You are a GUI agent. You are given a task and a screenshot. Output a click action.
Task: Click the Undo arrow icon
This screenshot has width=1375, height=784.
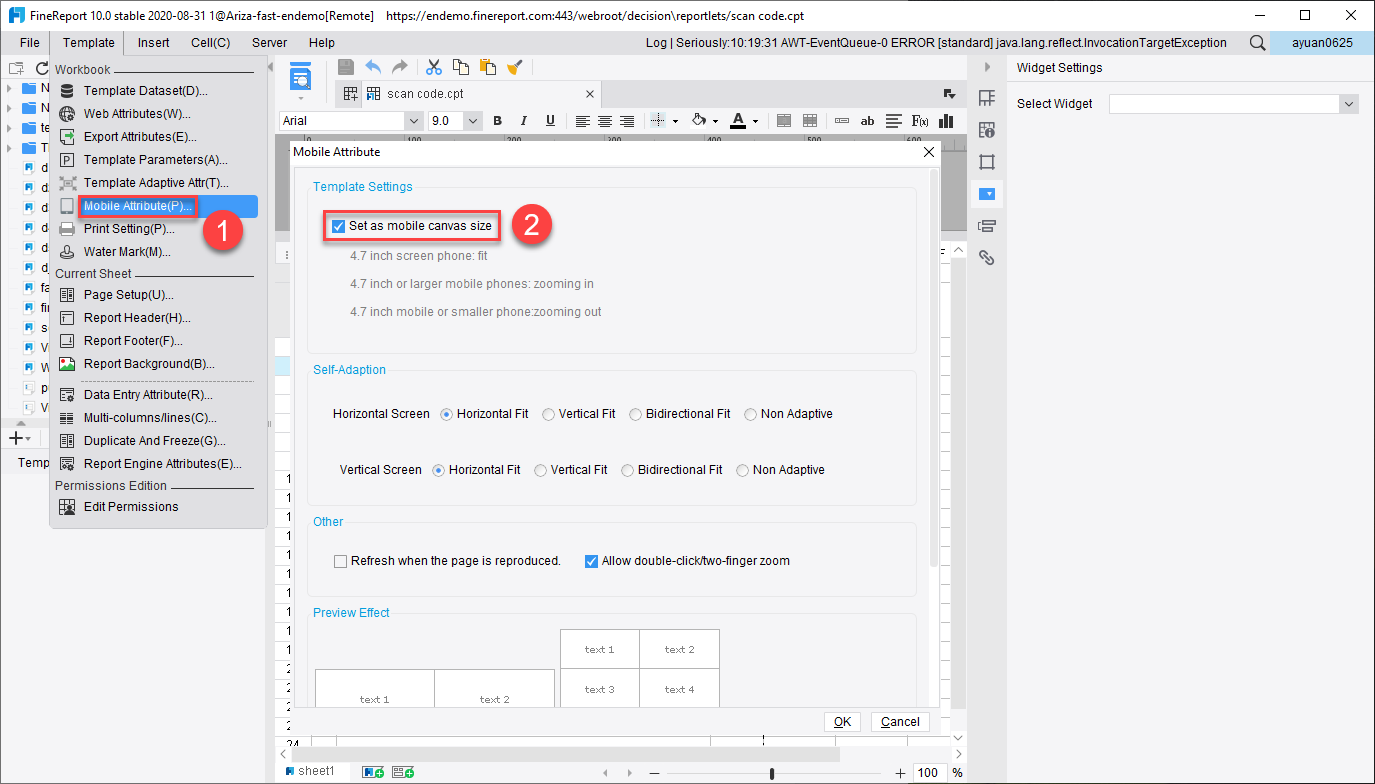coord(373,67)
